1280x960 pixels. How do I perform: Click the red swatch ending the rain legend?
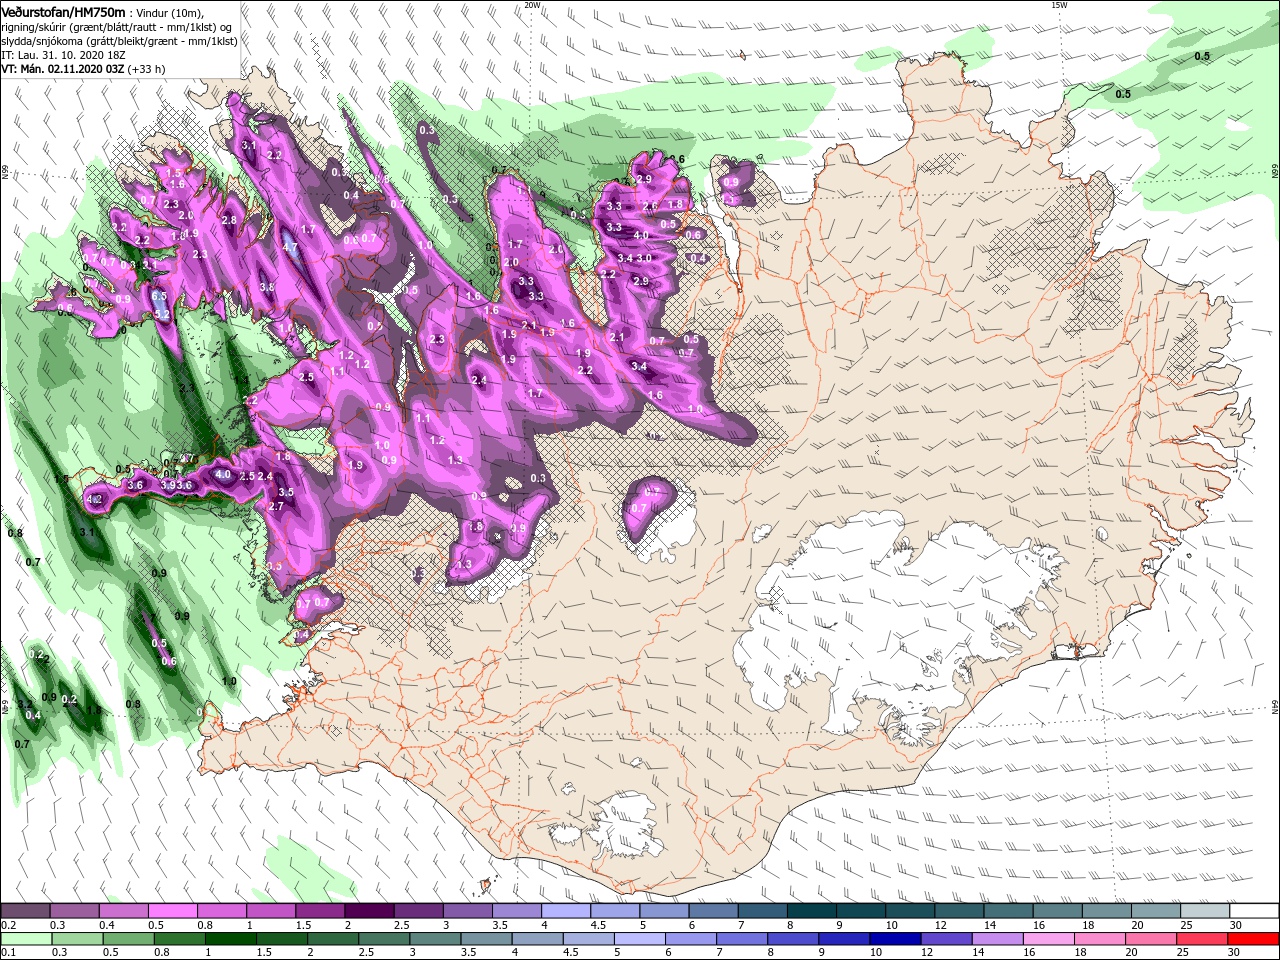point(1253,939)
